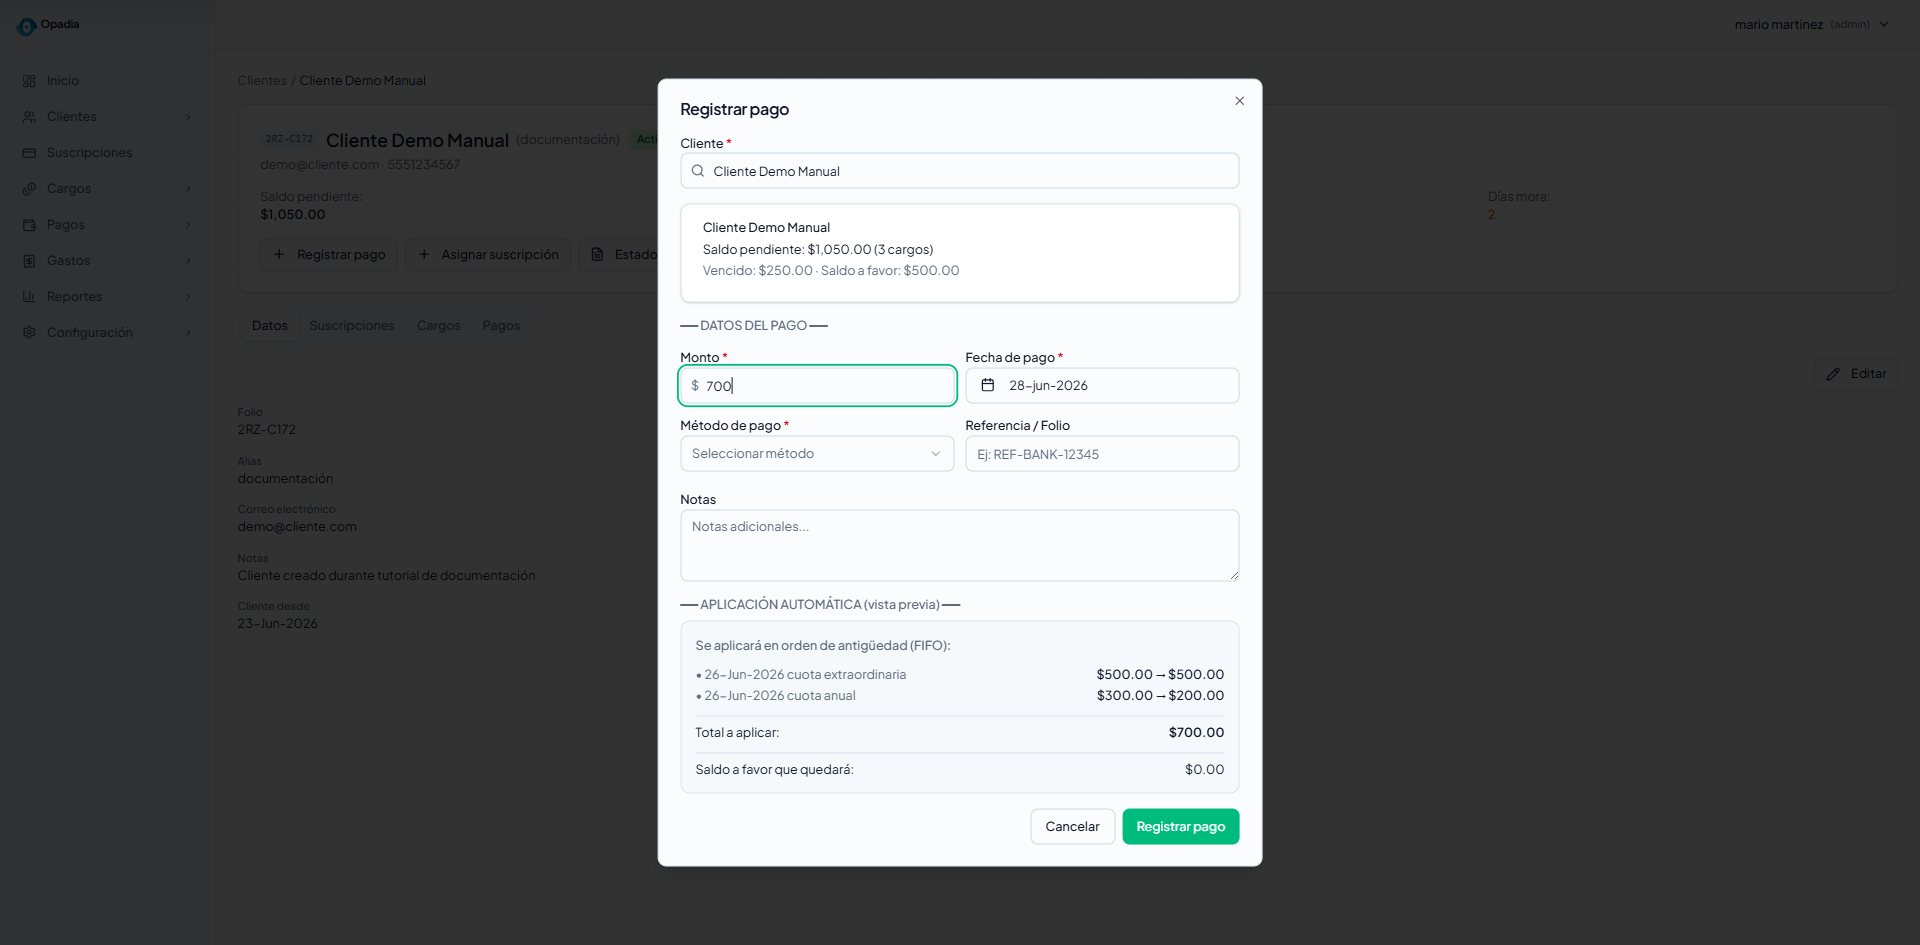
Task: Click the Monto amount field
Action: coord(817,386)
